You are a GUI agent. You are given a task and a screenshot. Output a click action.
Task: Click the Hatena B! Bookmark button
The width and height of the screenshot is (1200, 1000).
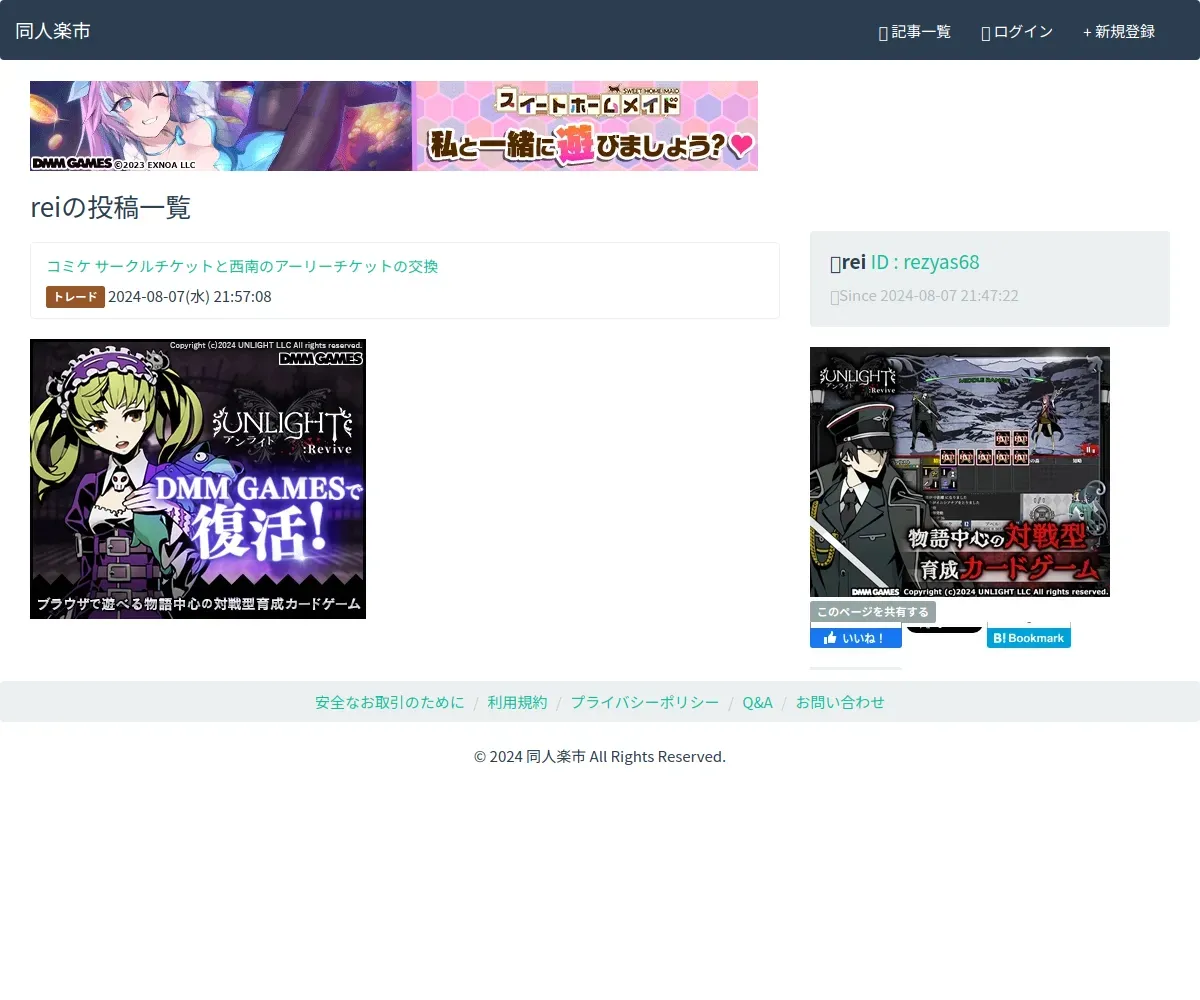point(1029,637)
